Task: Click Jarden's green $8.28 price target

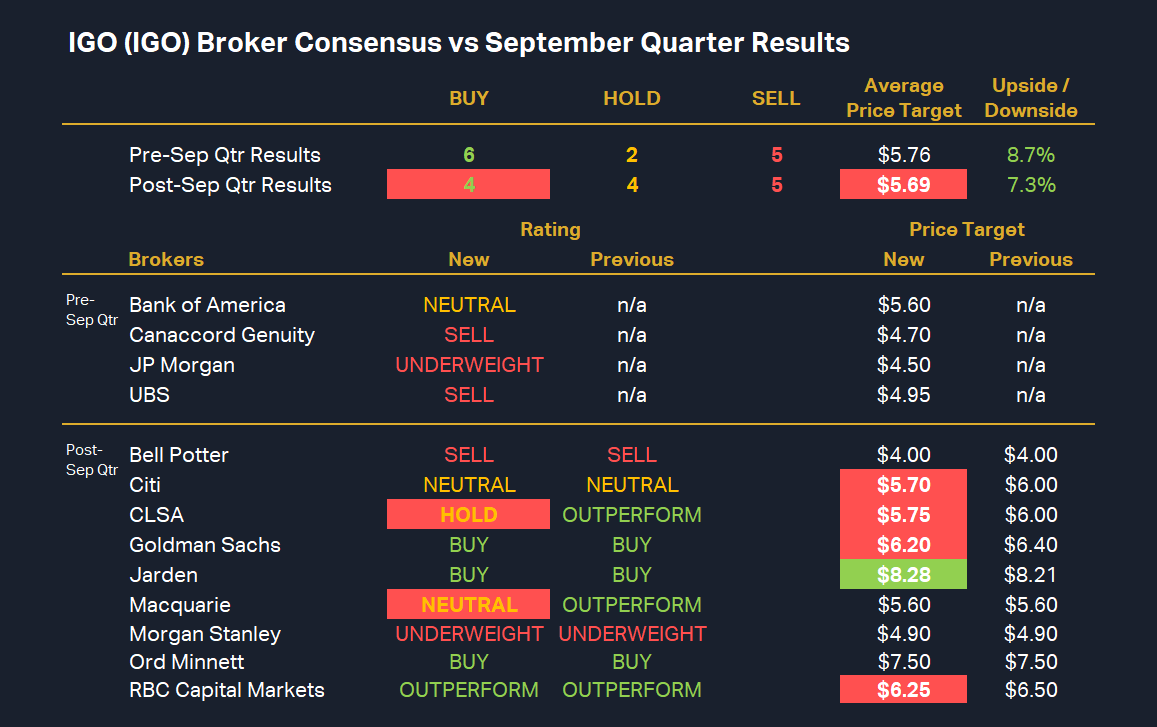Action: tap(903, 575)
